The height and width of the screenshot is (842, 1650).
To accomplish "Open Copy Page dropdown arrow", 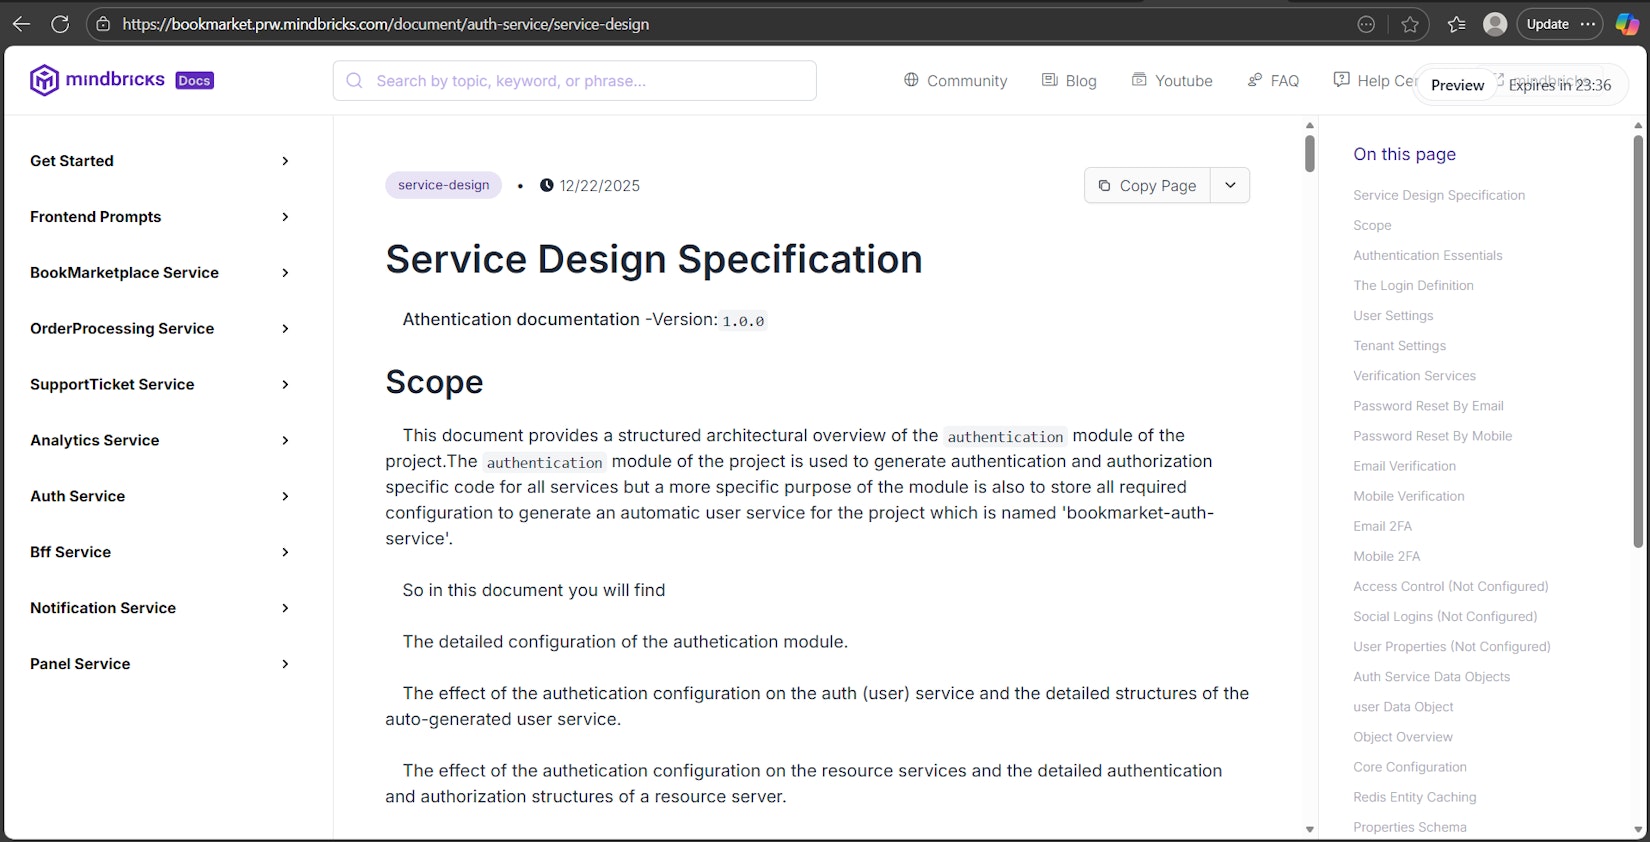I will click(x=1230, y=185).
